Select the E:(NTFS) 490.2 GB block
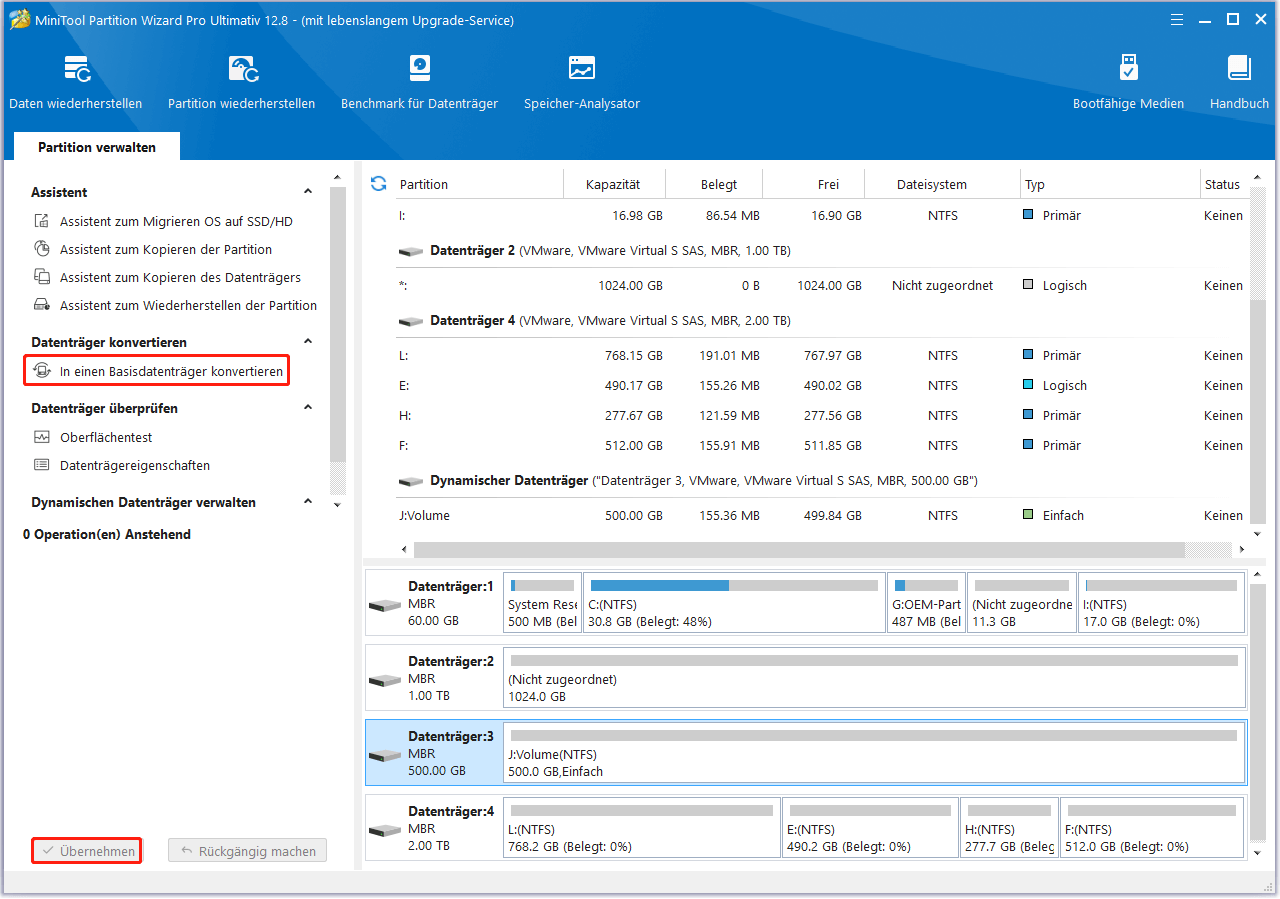The image size is (1280, 899). click(870, 828)
